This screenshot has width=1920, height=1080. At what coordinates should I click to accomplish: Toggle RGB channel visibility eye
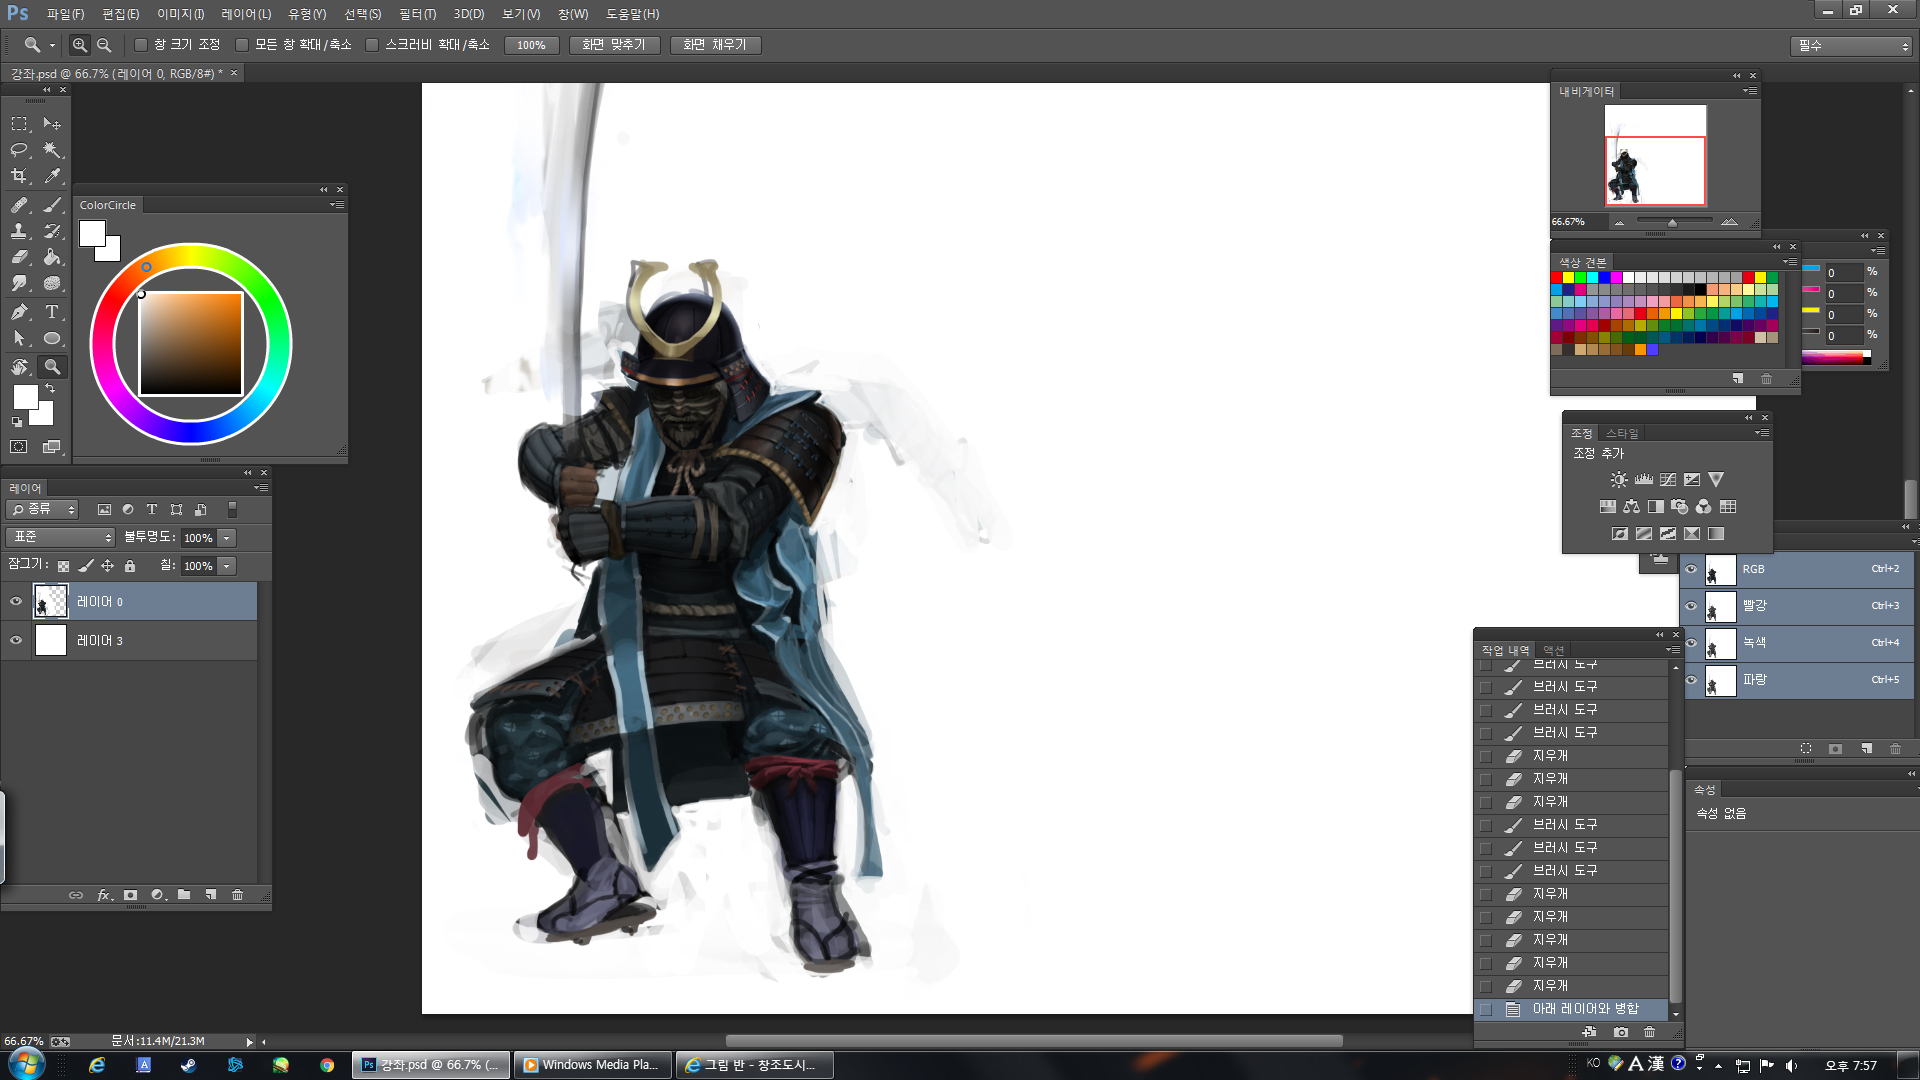pos(1691,569)
